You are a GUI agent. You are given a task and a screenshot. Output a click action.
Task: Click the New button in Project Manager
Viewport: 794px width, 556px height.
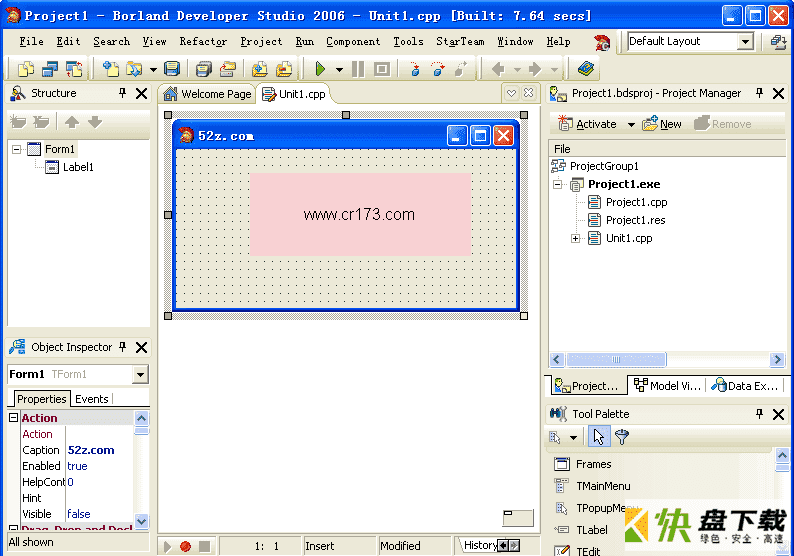coord(661,125)
